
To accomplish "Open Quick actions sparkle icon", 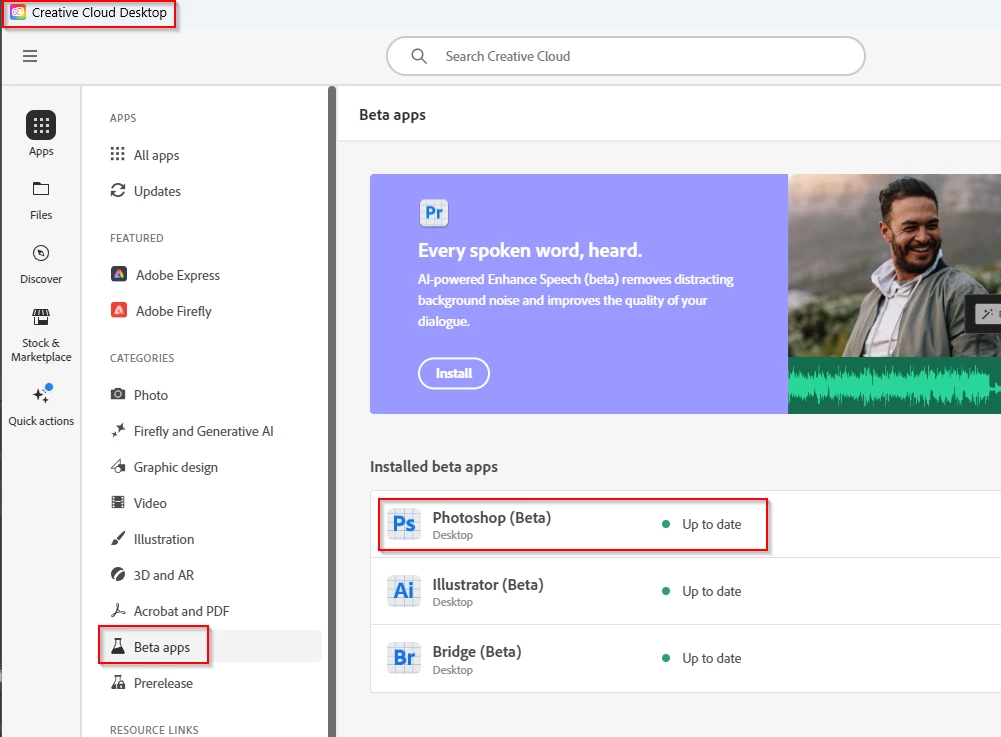I will pyautogui.click(x=42, y=394).
